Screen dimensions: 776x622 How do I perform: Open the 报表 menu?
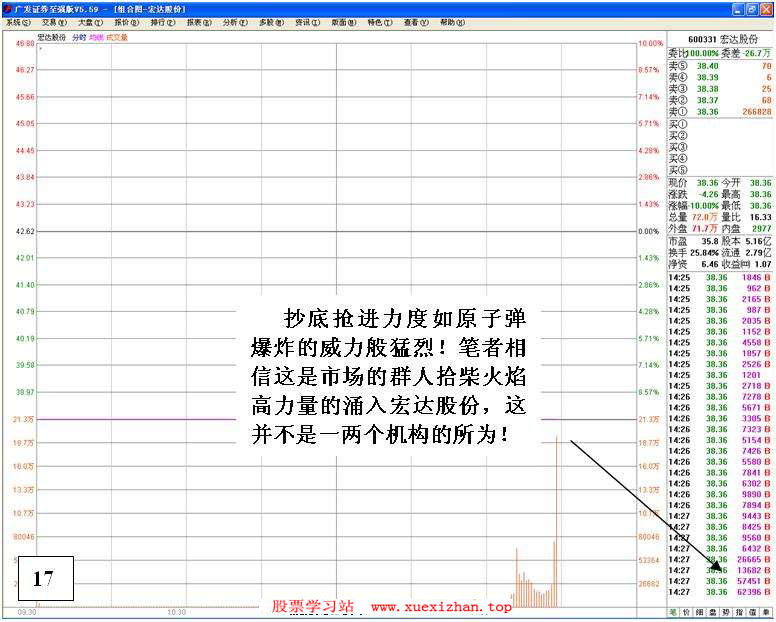click(199, 22)
